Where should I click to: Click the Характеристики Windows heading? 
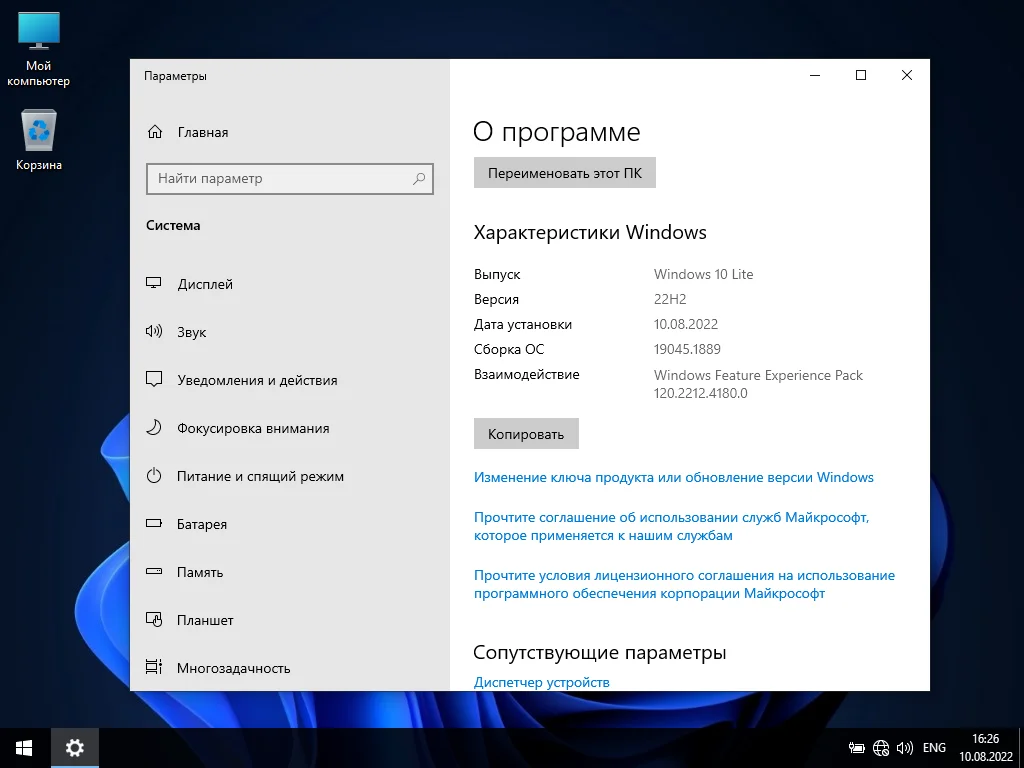tap(590, 232)
